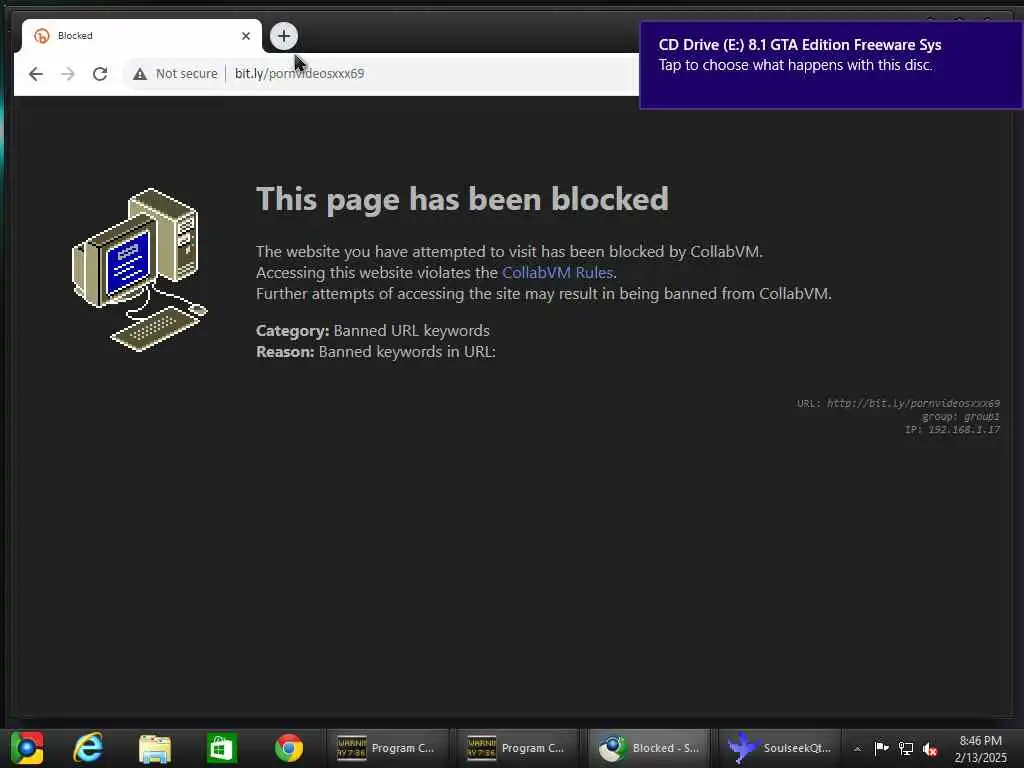Open a new tab with the plus button
Image resolution: width=1024 pixels, height=768 pixels.
283,36
